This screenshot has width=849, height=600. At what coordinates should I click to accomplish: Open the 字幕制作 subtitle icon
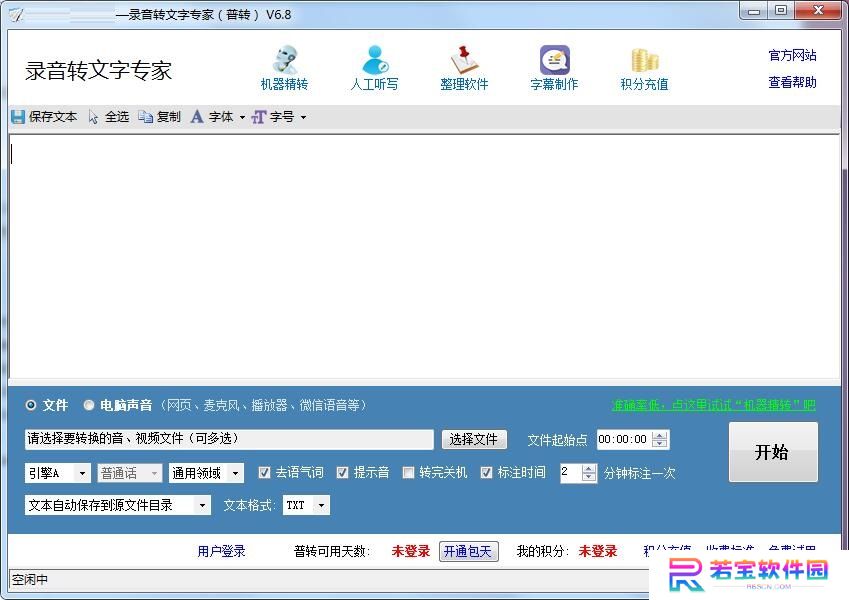[554, 60]
